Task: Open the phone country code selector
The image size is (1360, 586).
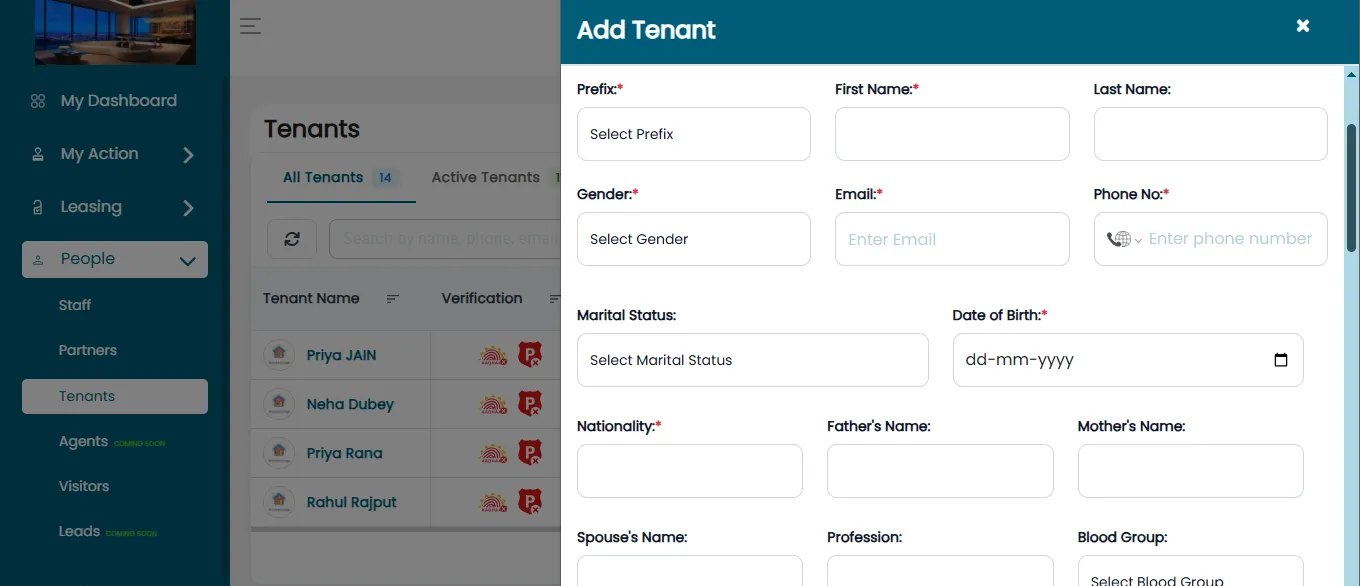Action: coord(1124,239)
